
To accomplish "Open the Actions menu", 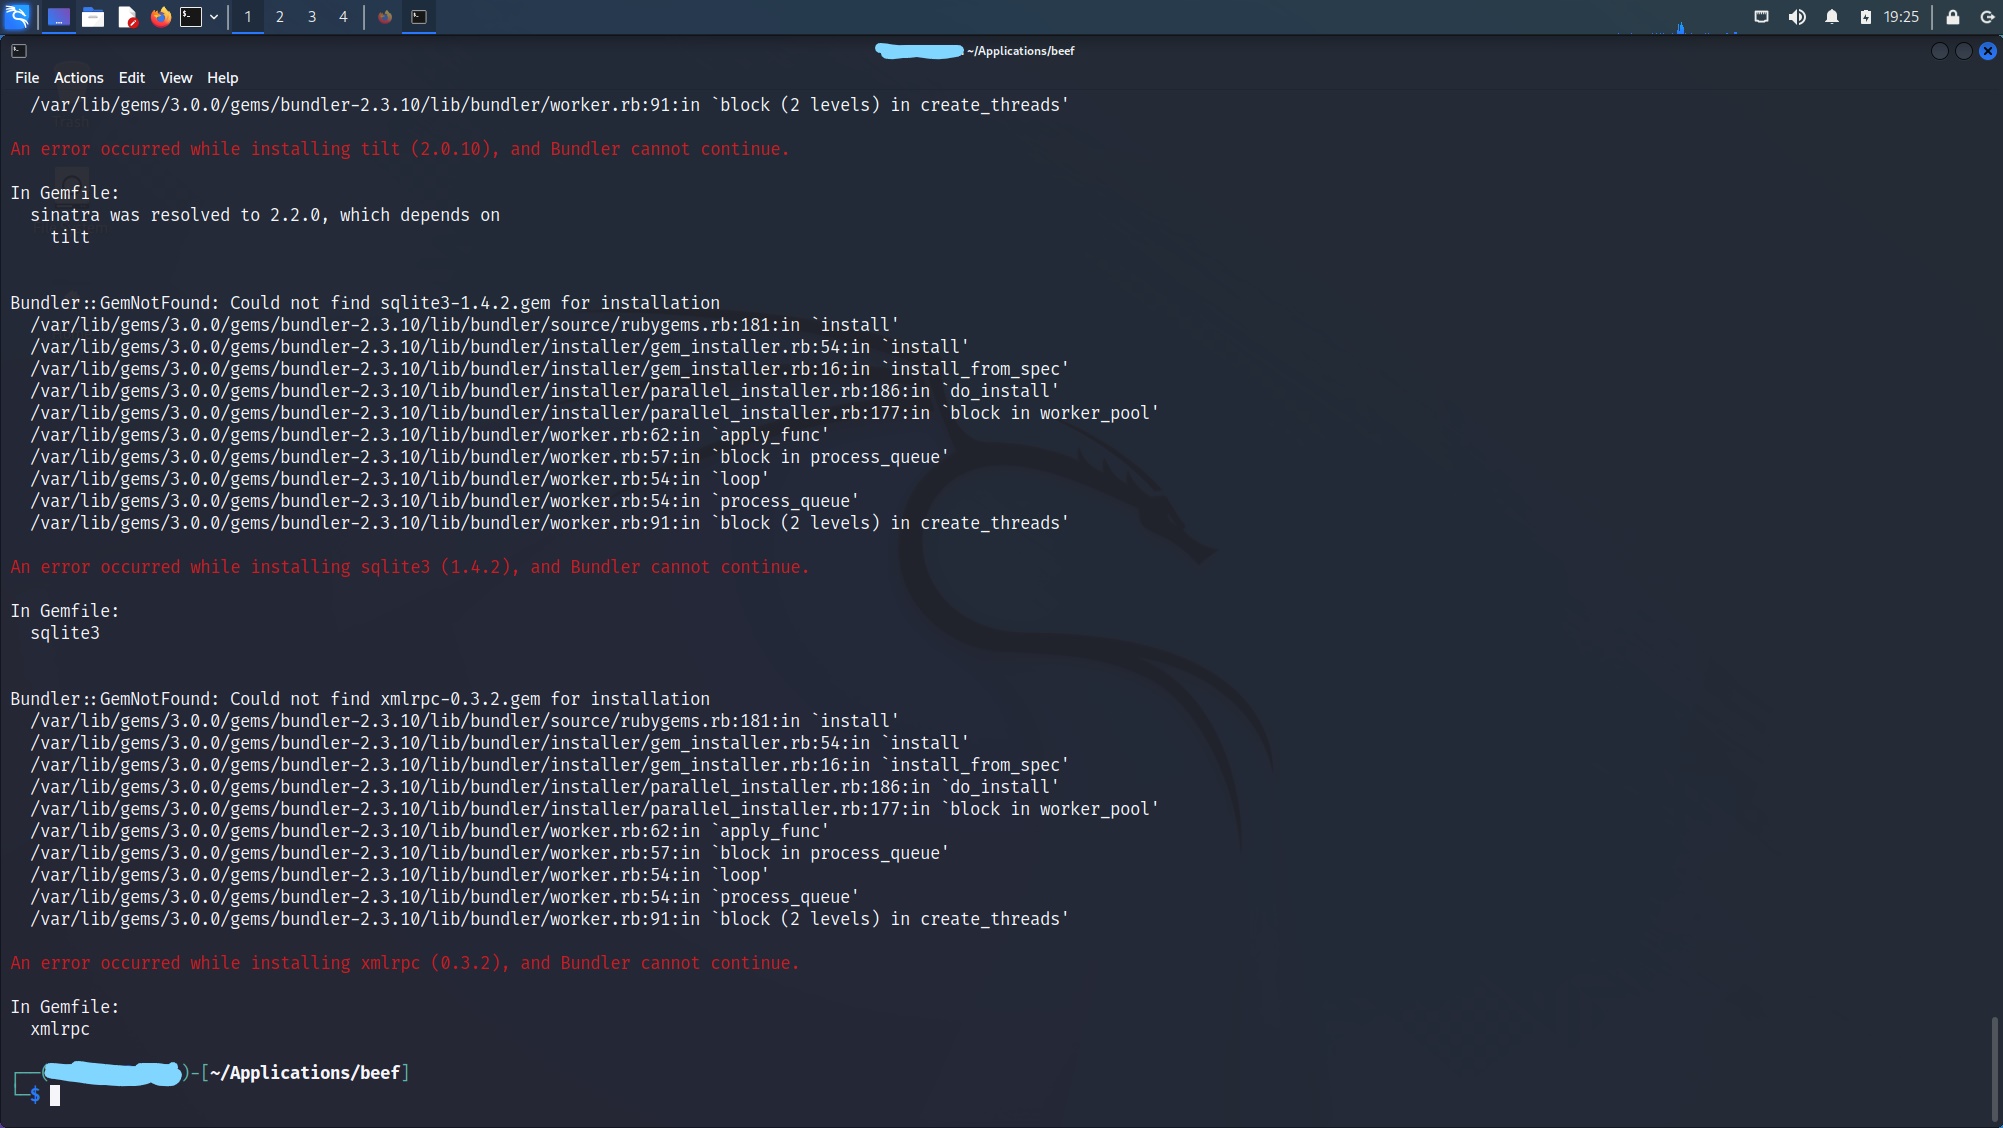I will click(x=78, y=78).
